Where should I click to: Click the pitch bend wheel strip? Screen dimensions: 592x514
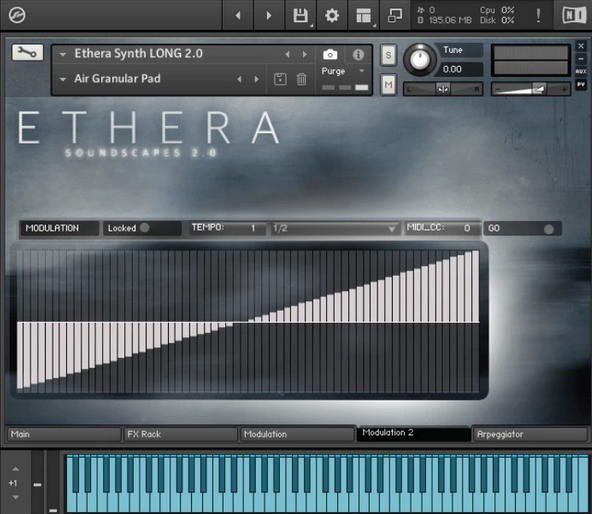click(x=37, y=482)
